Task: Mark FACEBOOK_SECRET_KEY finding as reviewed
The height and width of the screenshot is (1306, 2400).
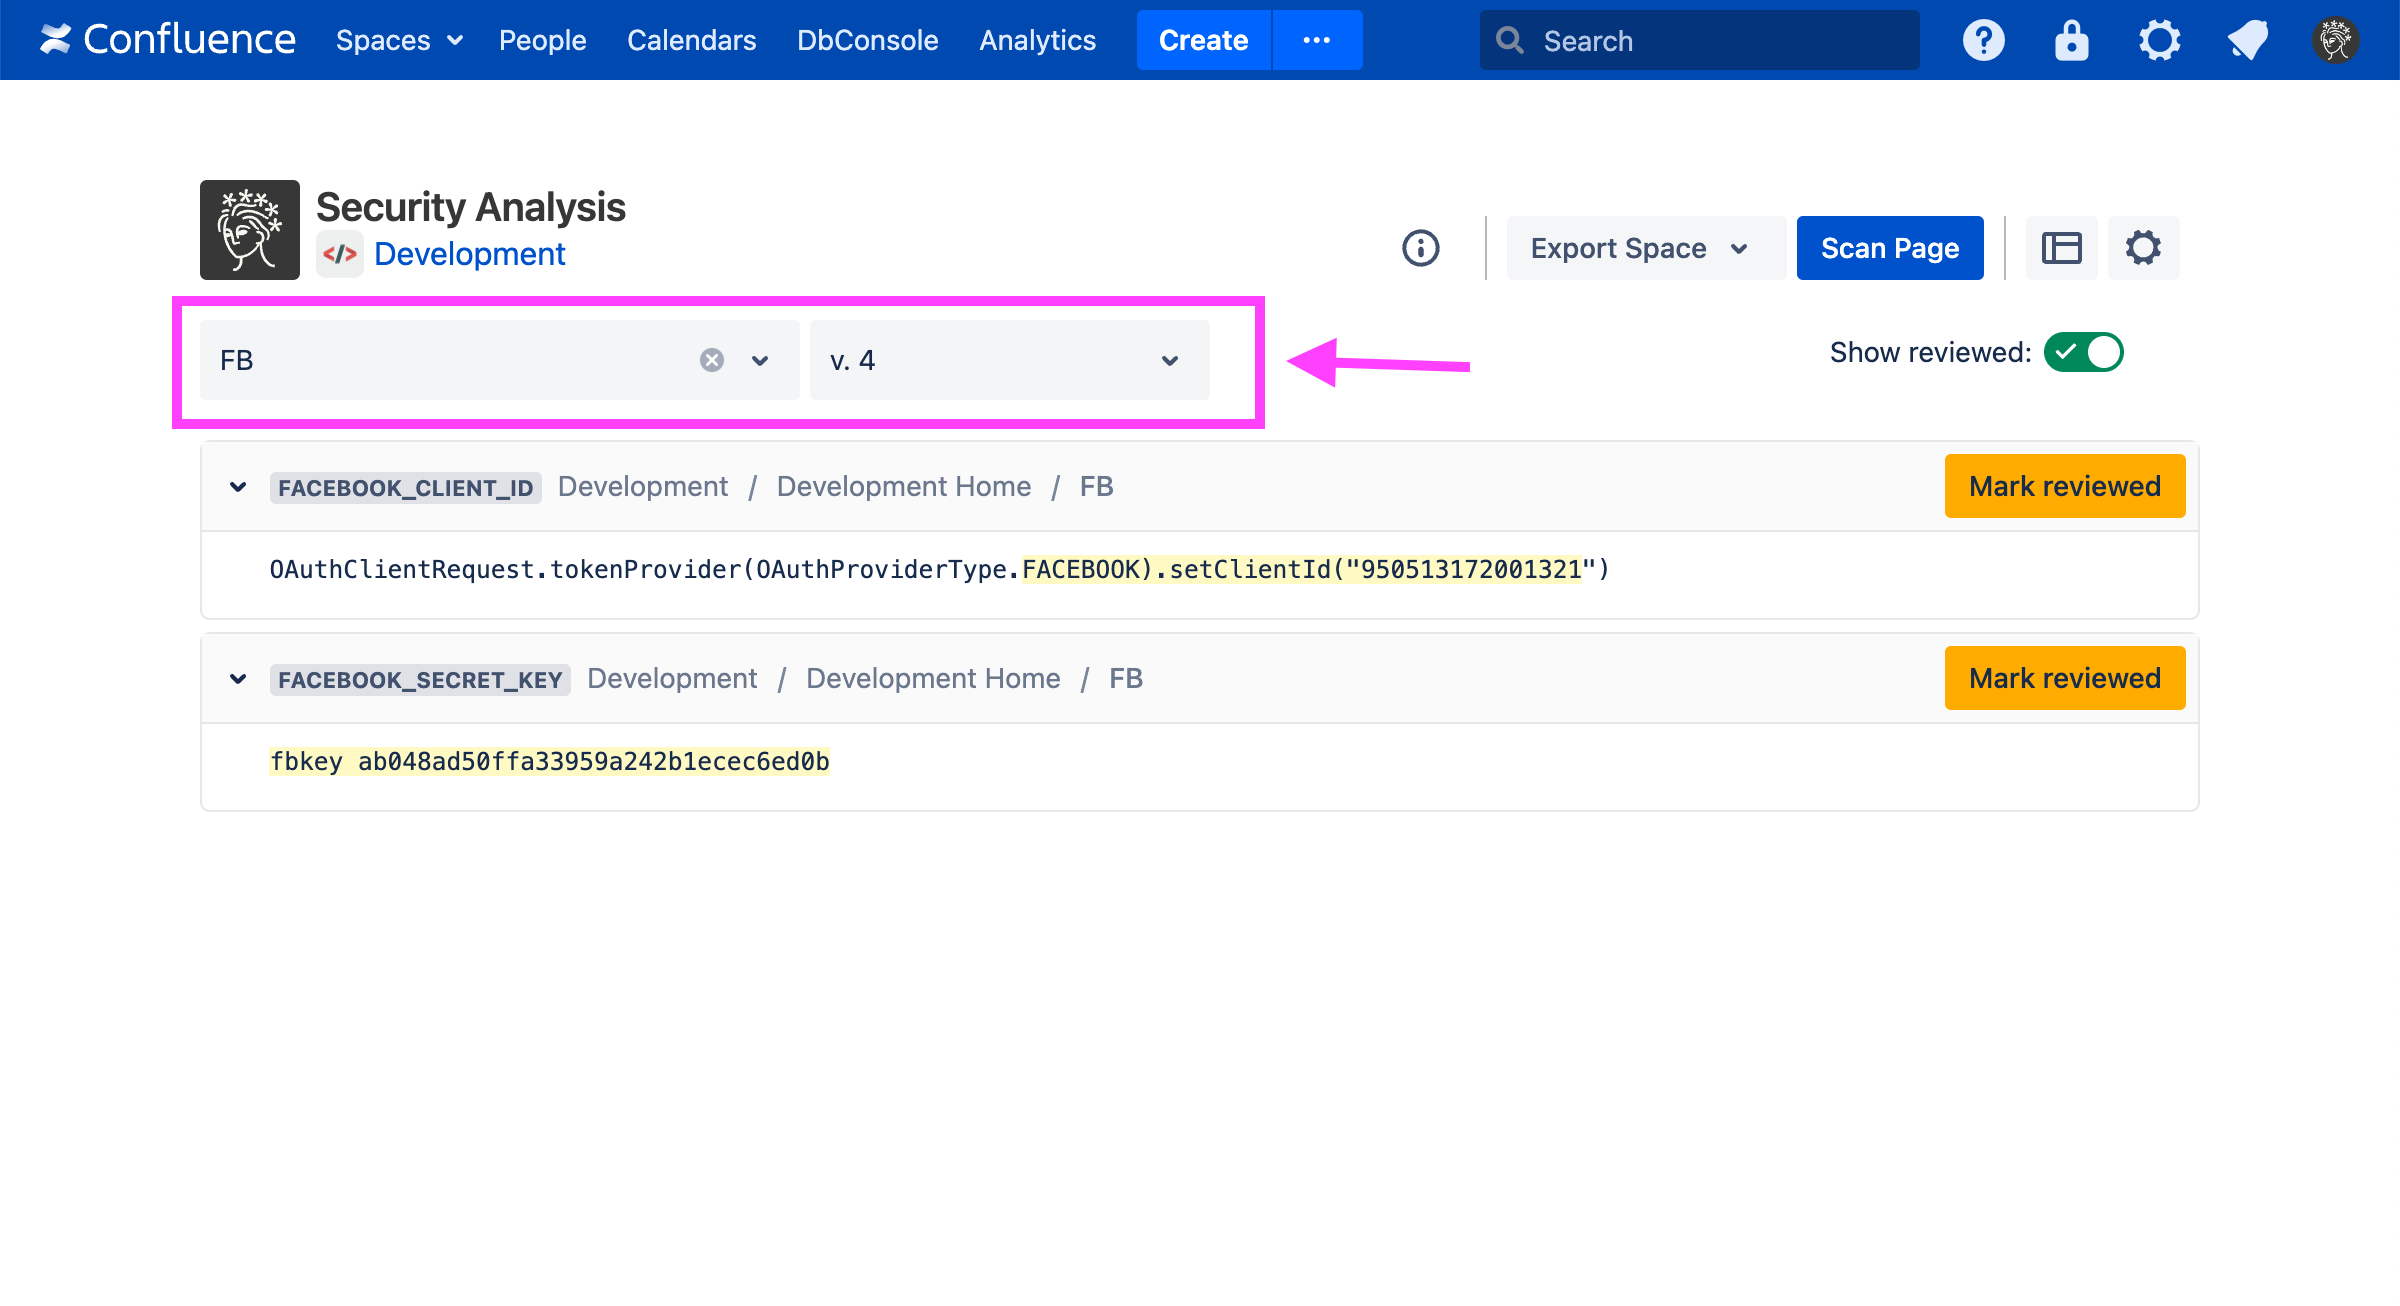Action: coord(2064,678)
